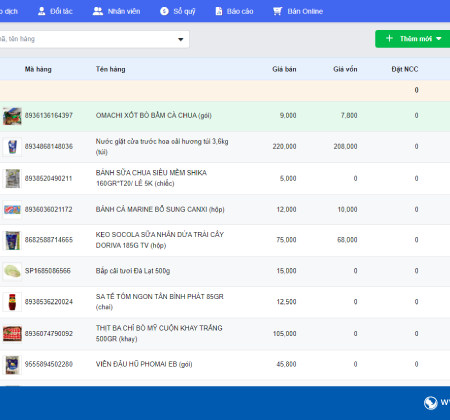Image resolution: width=450 pixels, height=420 pixels.
Task: Sort by Tên hàng column header
Action: [111, 69]
